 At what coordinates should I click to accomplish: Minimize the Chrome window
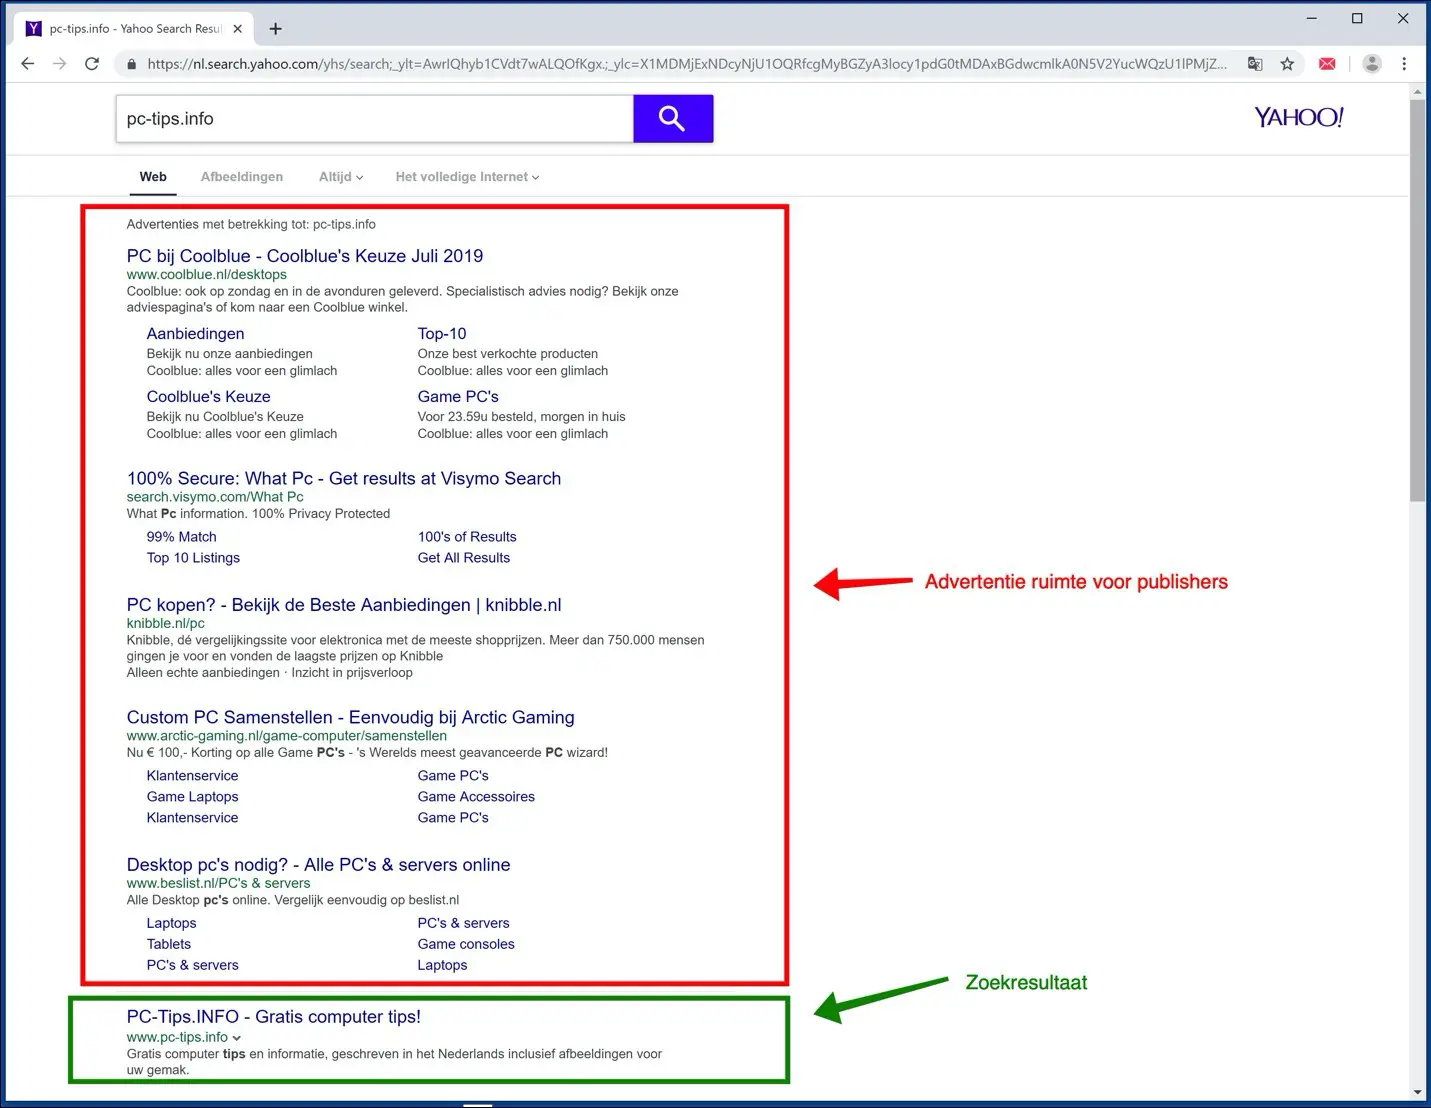pyautogui.click(x=1311, y=18)
